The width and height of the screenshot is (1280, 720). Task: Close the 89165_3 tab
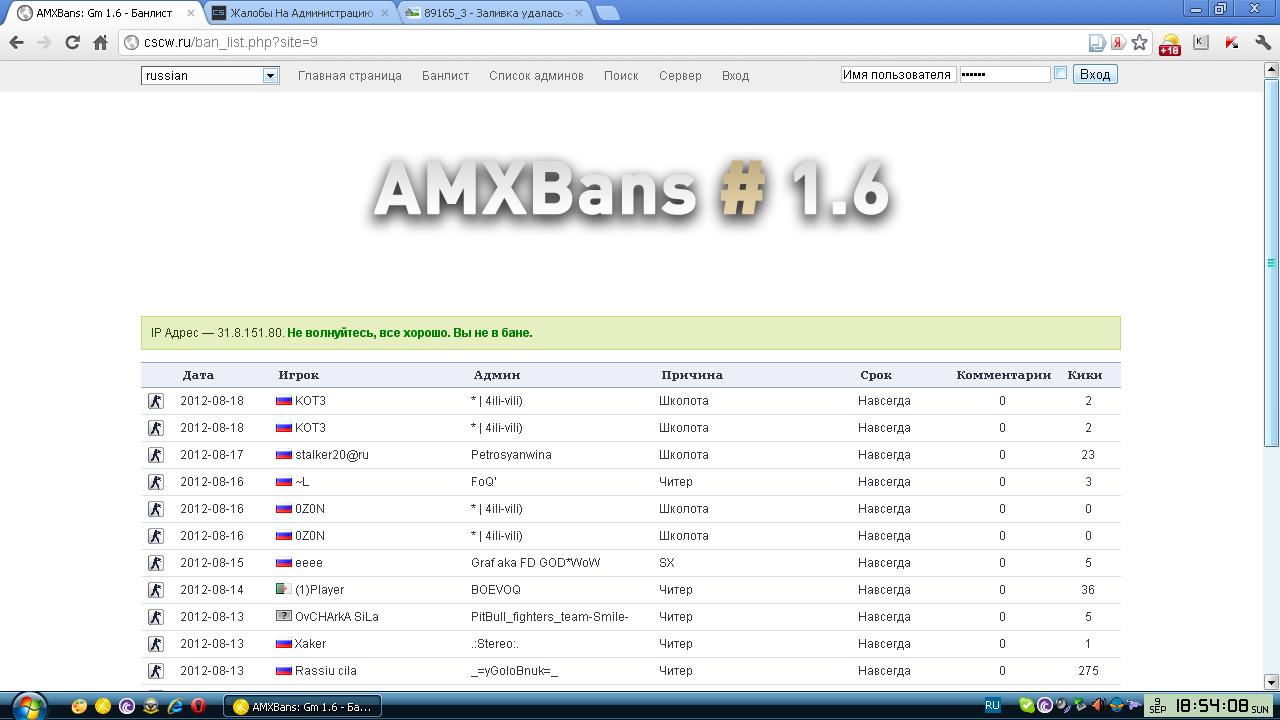578,13
